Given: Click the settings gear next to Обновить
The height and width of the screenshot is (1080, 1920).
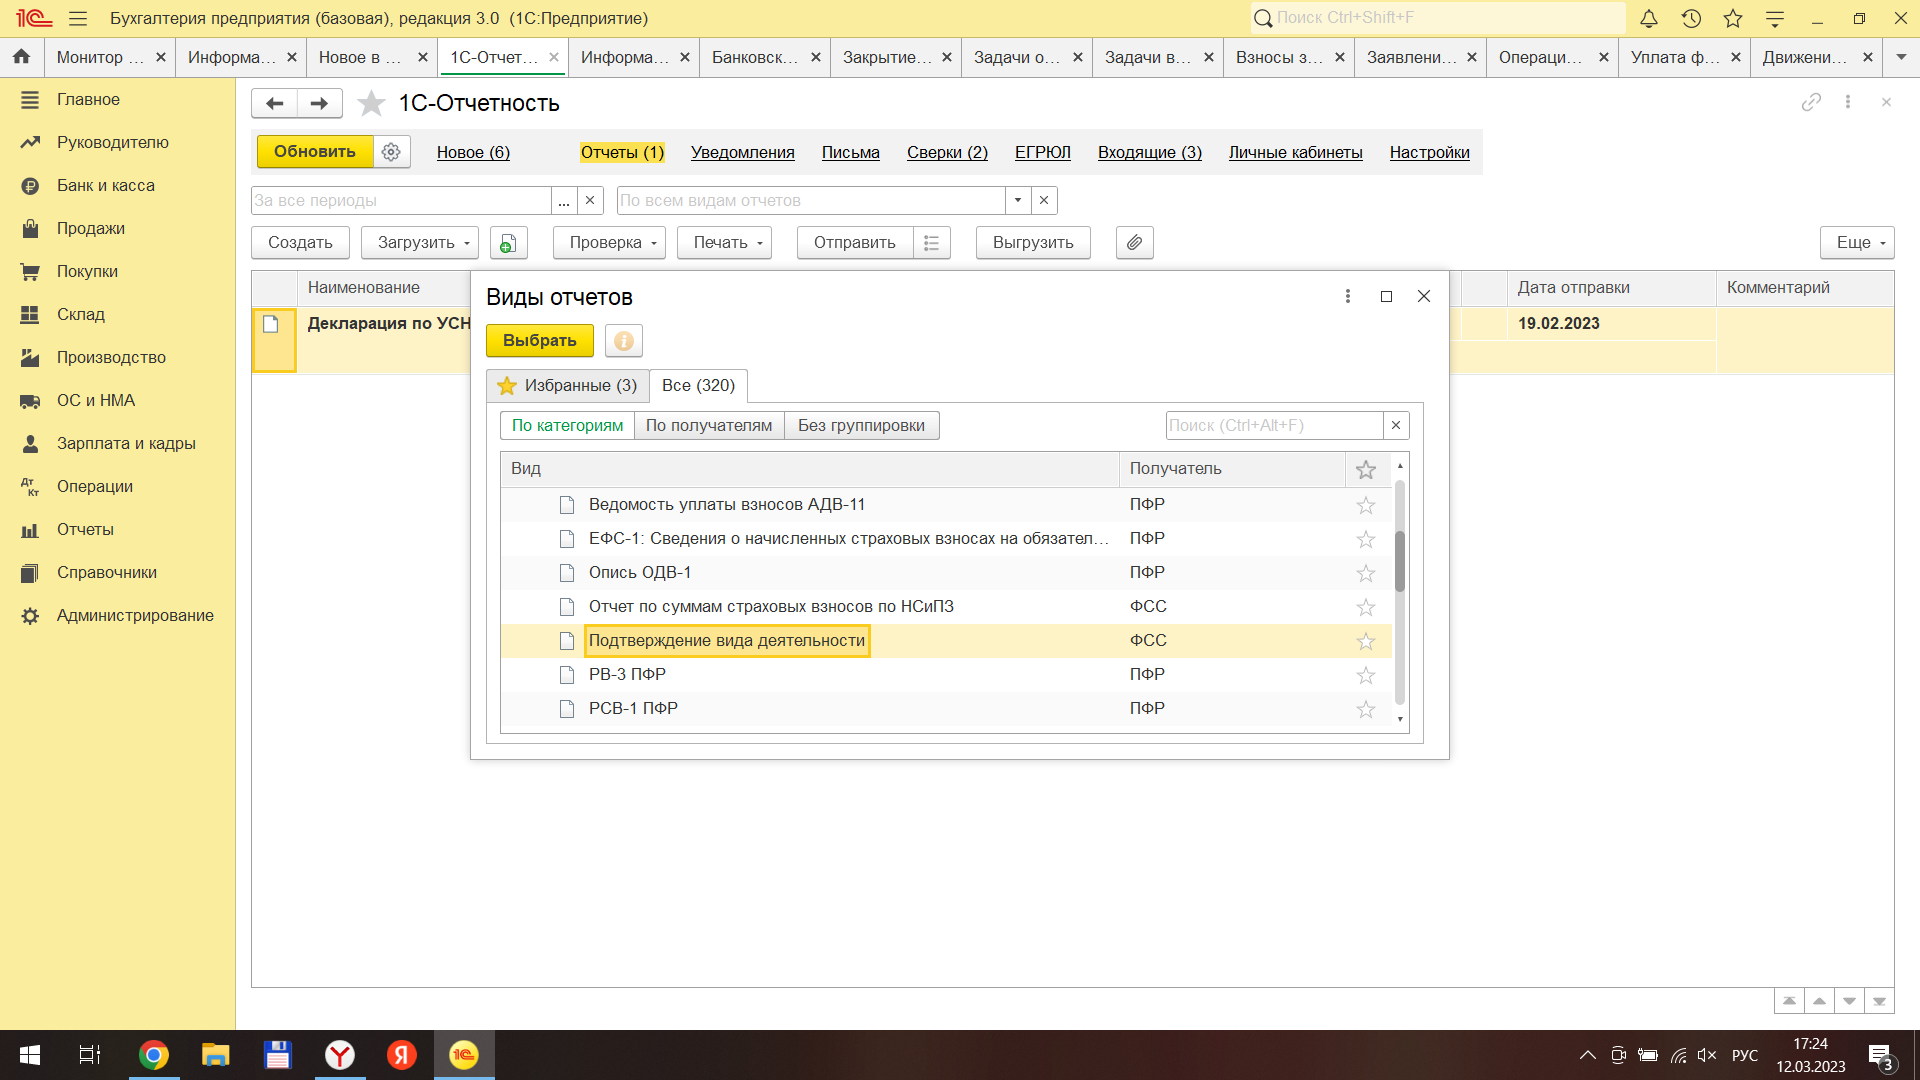Looking at the screenshot, I should [x=391, y=152].
